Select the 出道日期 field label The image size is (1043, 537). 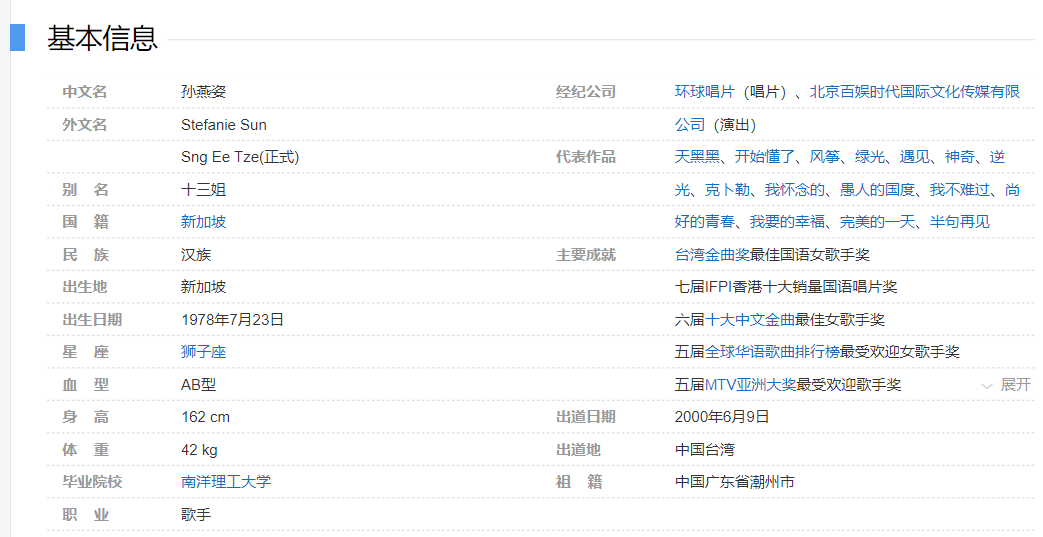[x=586, y=417]
